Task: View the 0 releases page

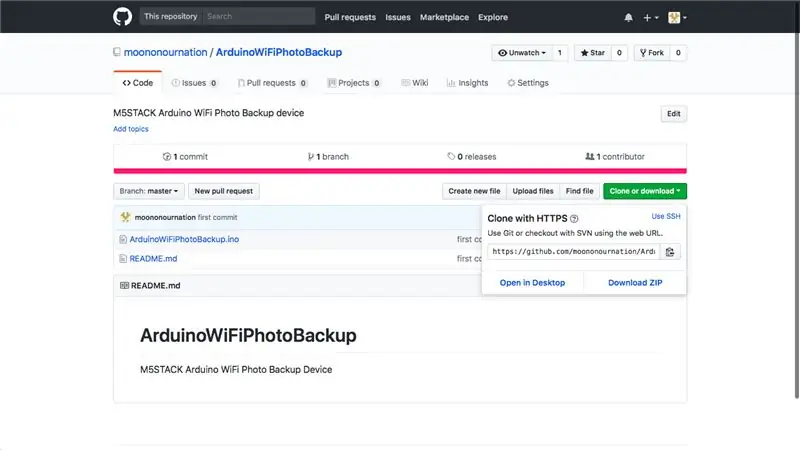Action: (x=472, y=157)
